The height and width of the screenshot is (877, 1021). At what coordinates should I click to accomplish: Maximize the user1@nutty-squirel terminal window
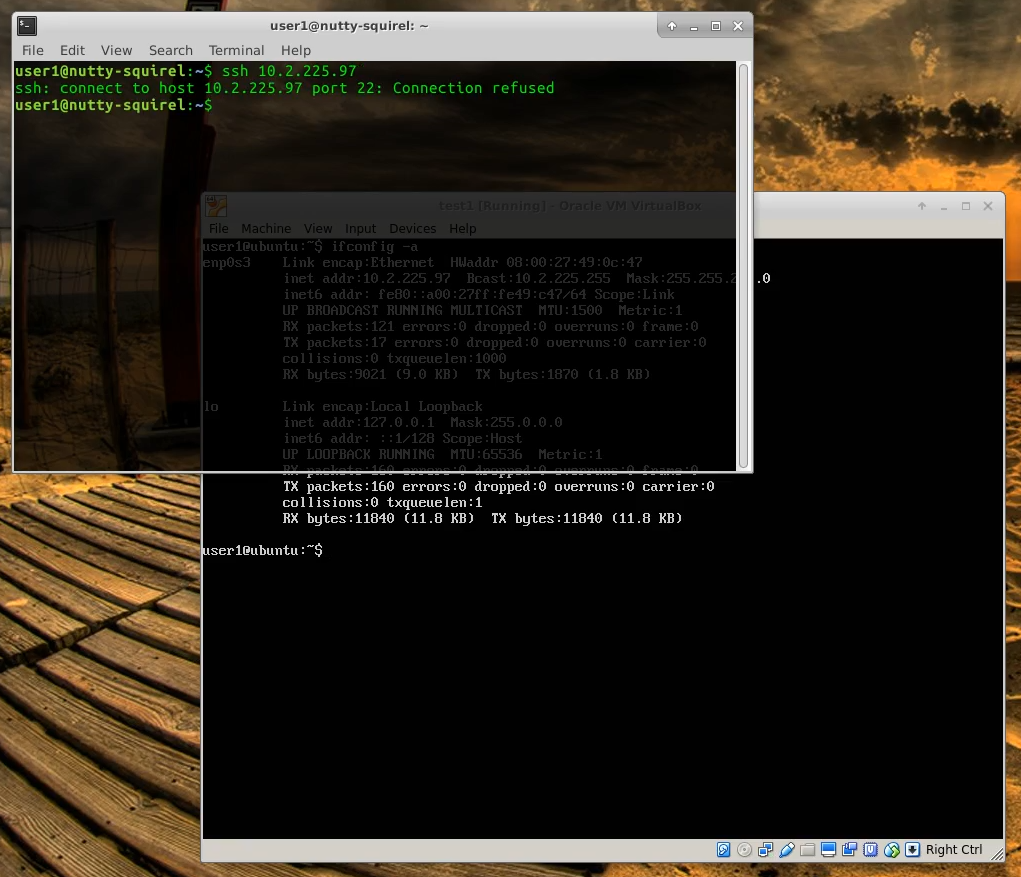click(x=716, y=26)
